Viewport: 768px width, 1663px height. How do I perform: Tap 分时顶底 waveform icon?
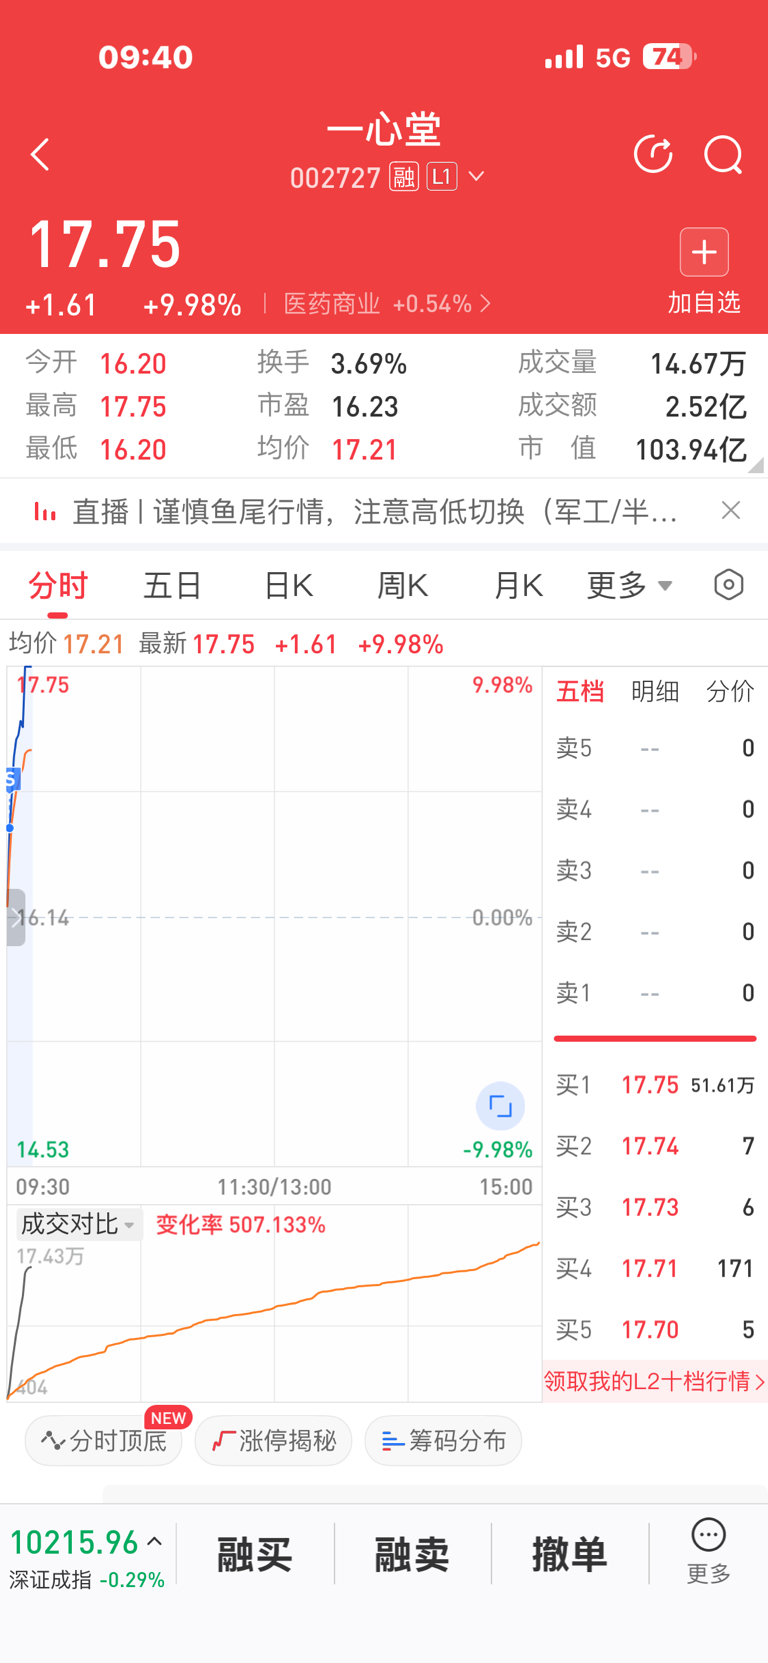tap(52, 1441)
